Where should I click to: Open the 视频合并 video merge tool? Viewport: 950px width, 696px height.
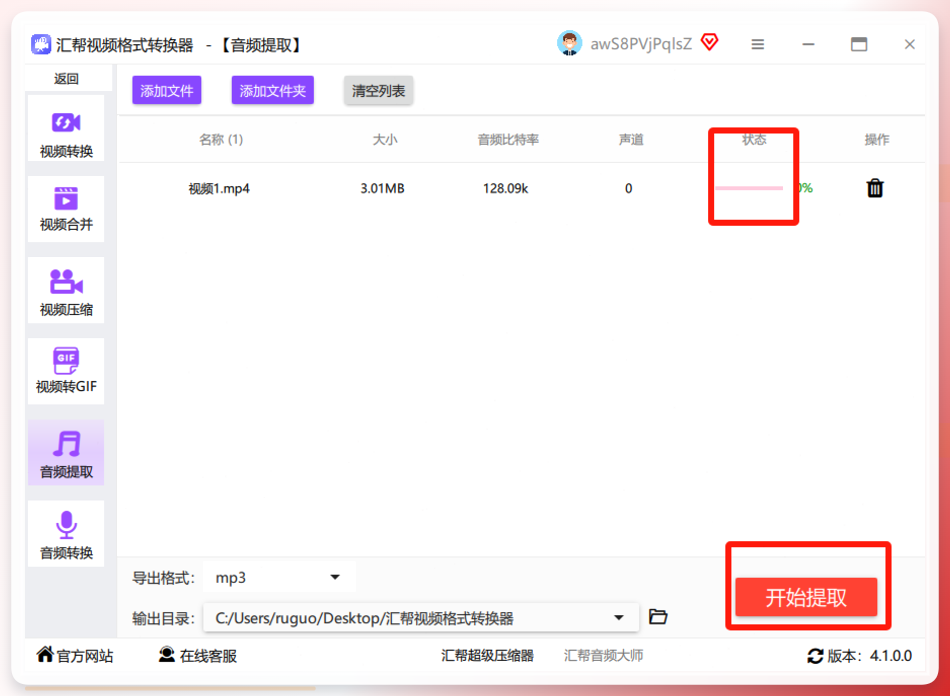coord(66,209)
